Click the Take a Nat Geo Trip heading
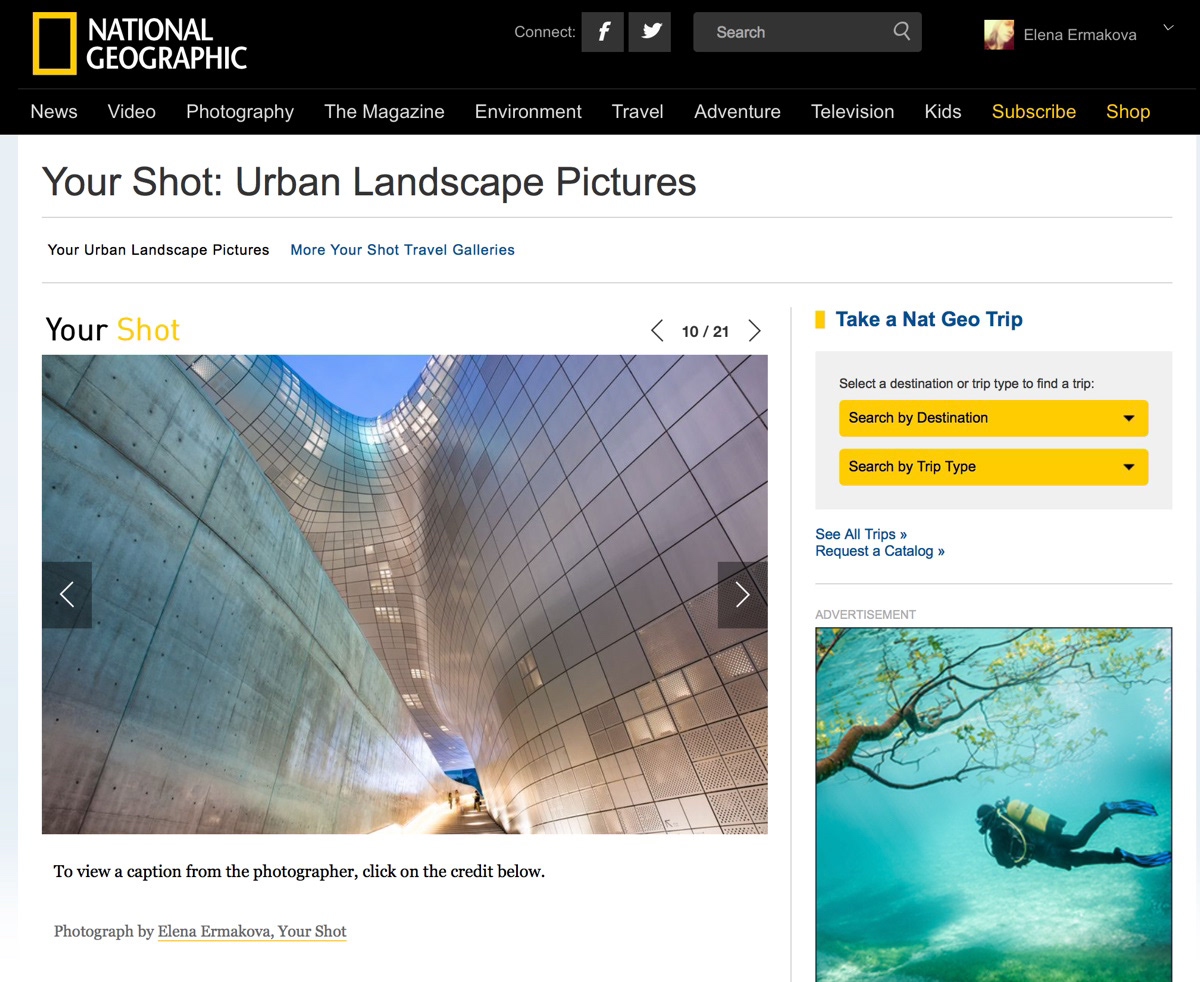The width and height of the screenshot is (1200, 982). coord(929,319)
